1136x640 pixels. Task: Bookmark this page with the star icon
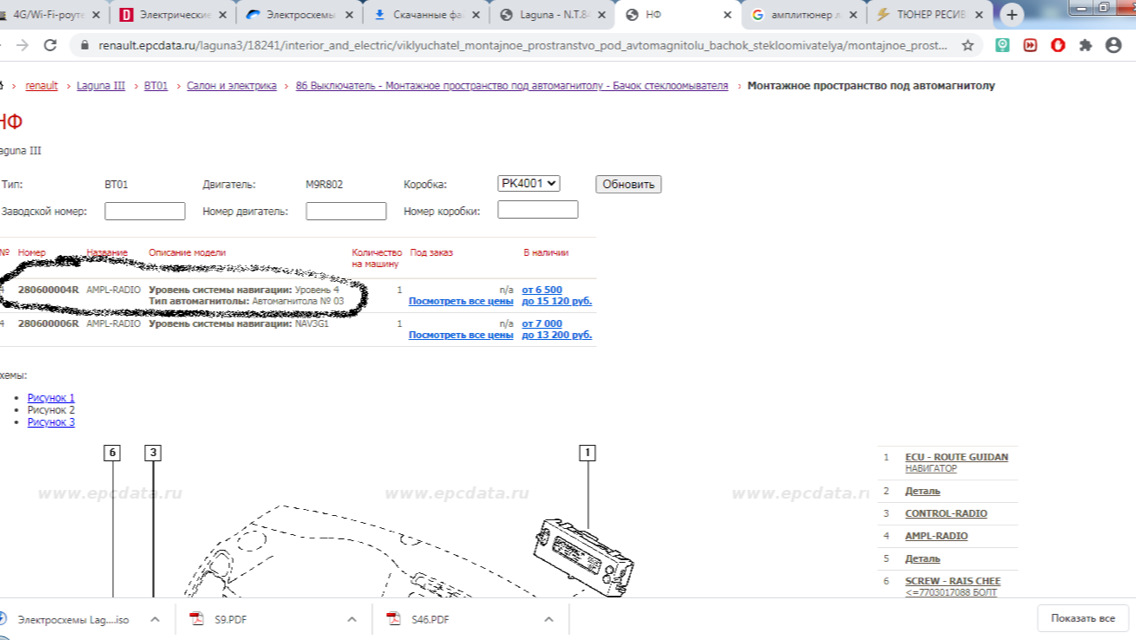click(x=967, y=45)
